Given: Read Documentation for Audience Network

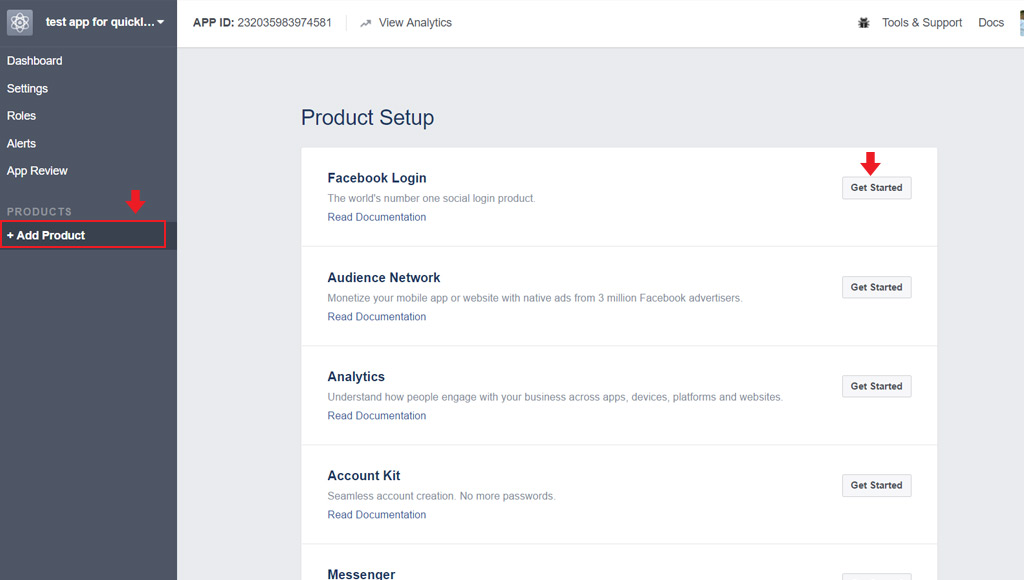Looking at the screenshot, I should pyautogui.click(x=377, y=316).
